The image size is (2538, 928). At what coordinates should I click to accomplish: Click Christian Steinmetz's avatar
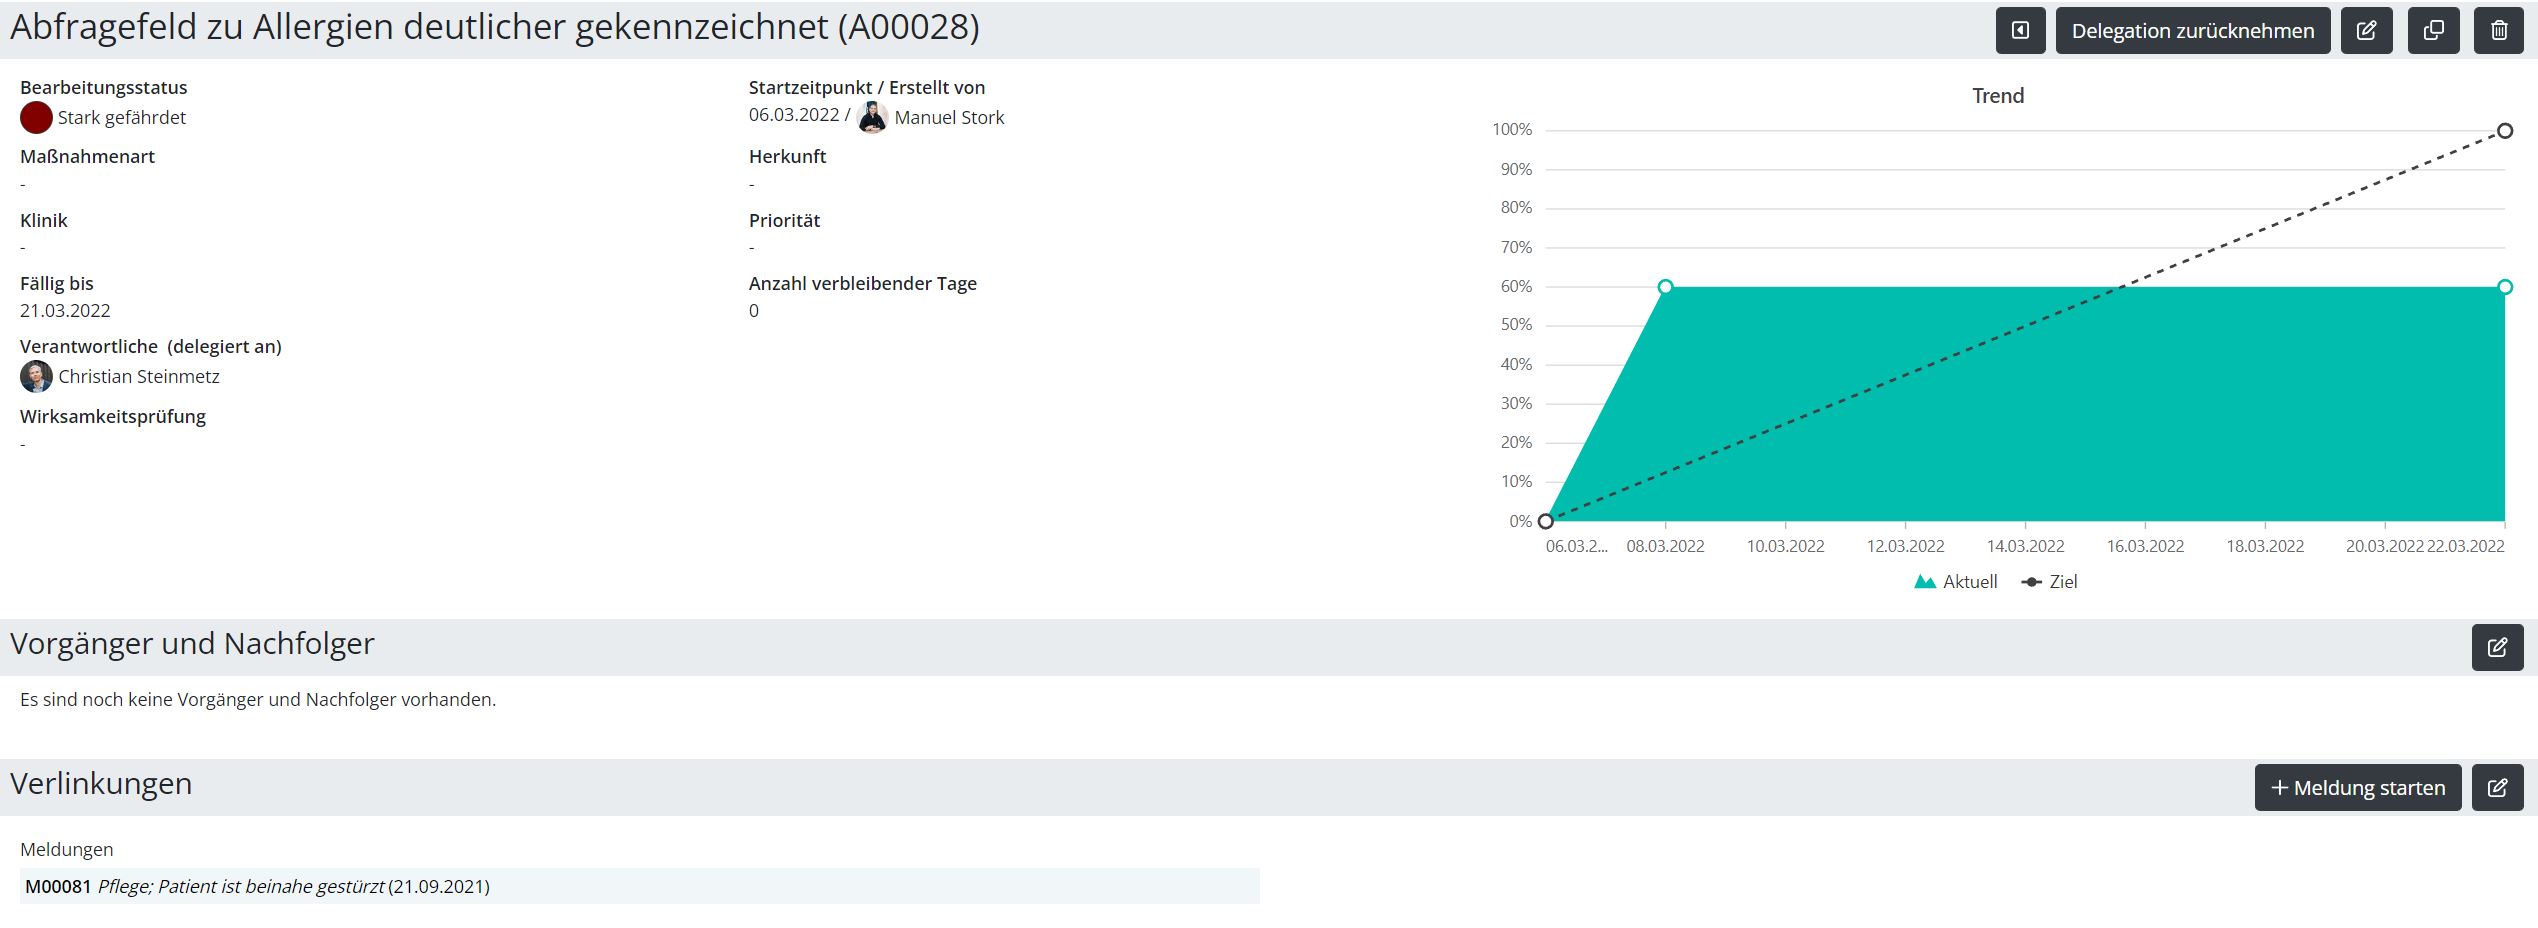pos(36,377)
